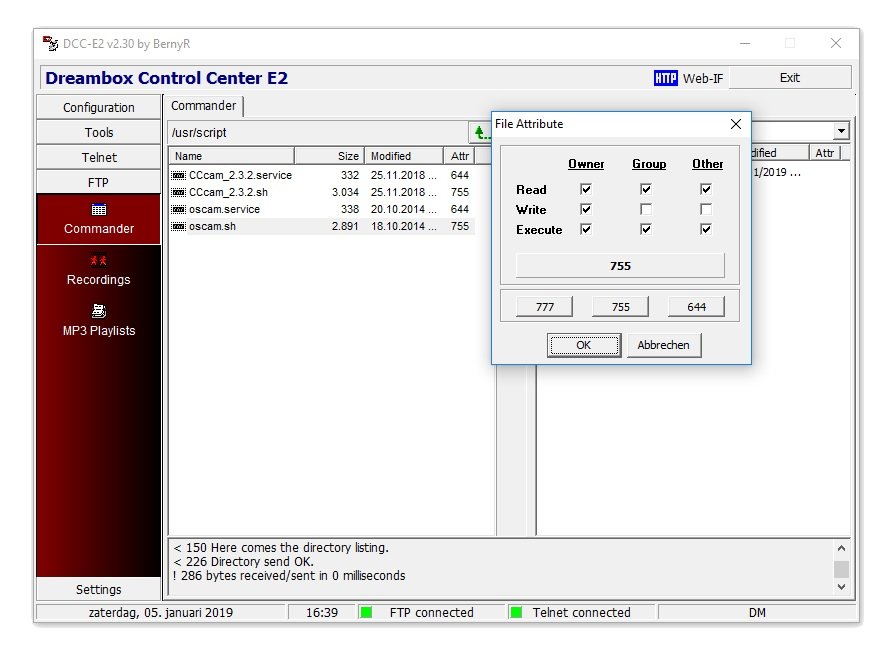Image resolution: width=882 pixels, height=653 pixels.
Task: Click size value 3.034
Action: (x=345, y=192)
